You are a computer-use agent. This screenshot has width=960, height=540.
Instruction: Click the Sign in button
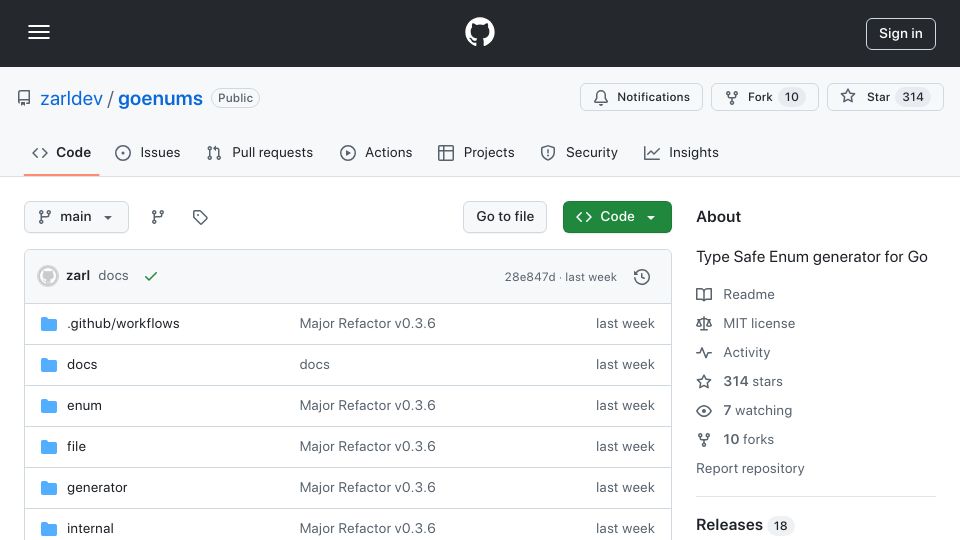pos(900,34)
